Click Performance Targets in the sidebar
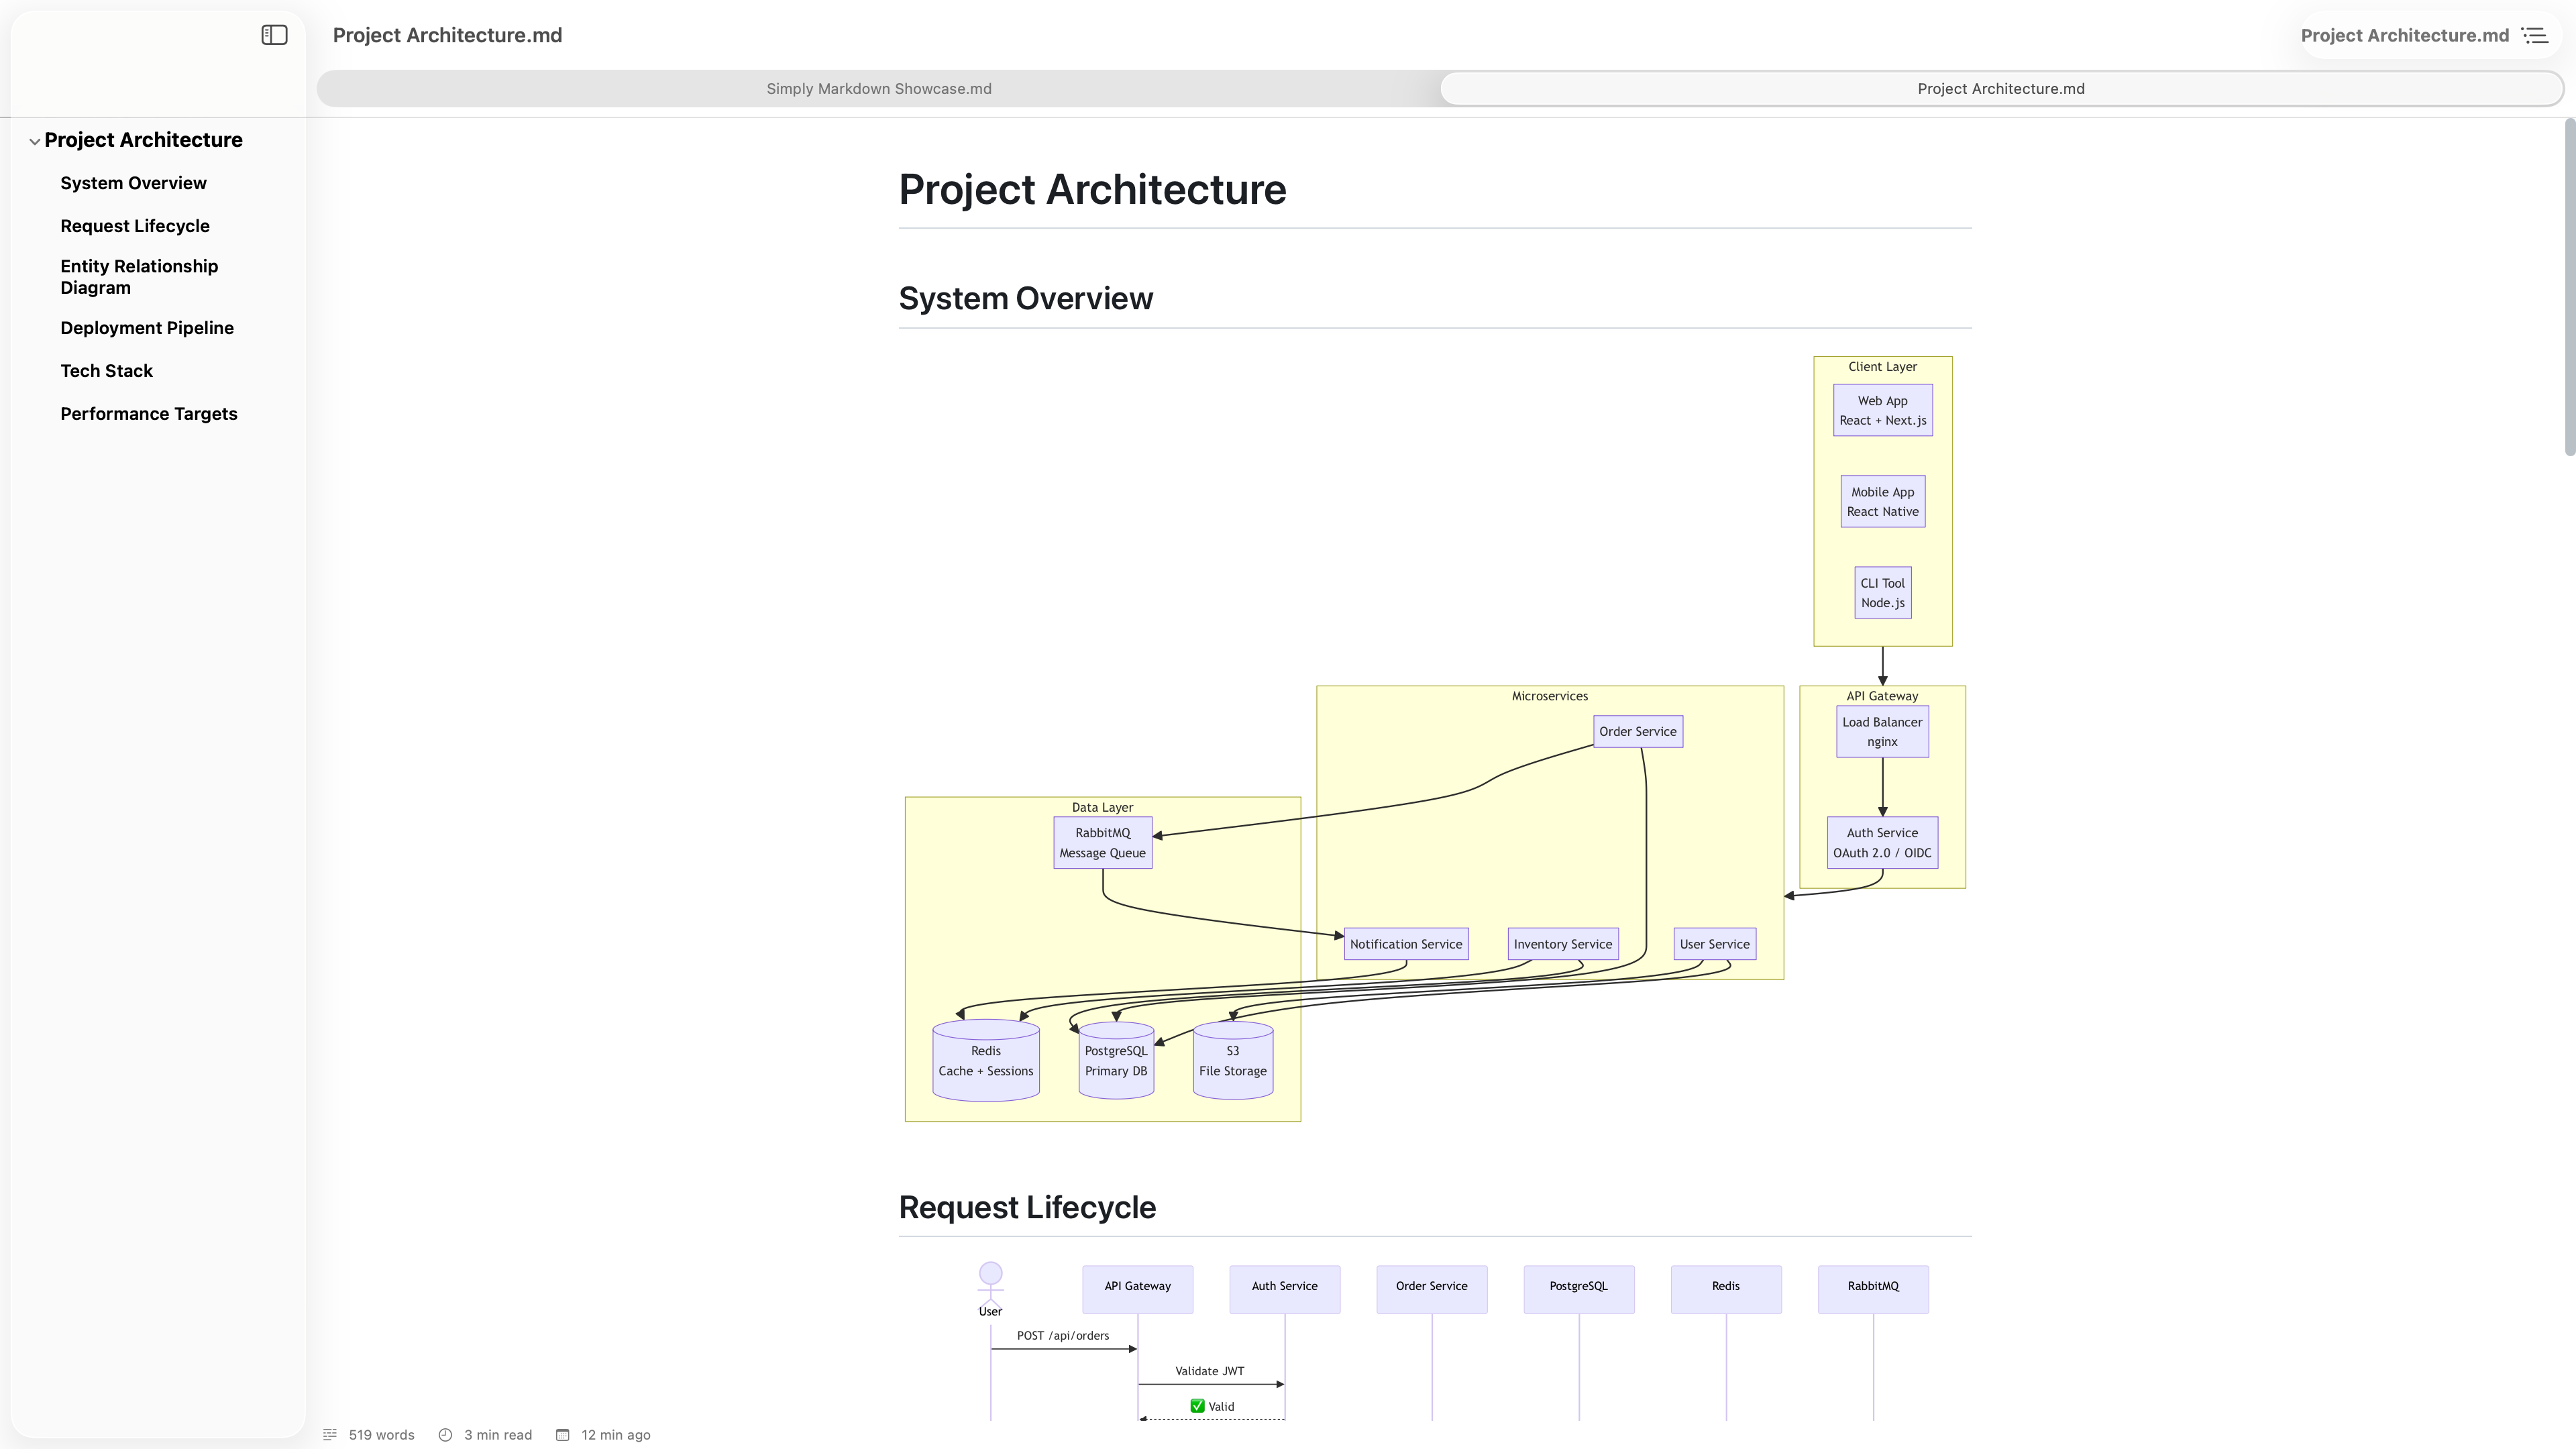This screenshot has width=2576, height=1449. tap(148, 413)
